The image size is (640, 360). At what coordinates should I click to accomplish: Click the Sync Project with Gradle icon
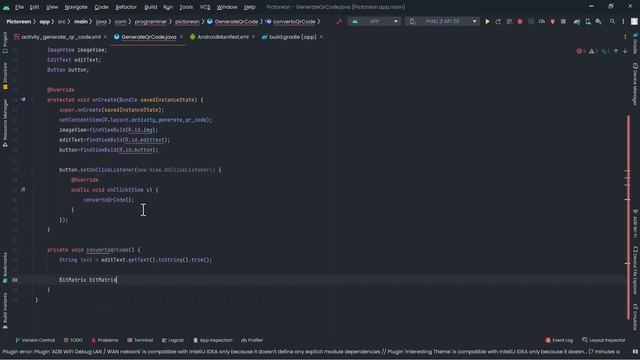577,21
